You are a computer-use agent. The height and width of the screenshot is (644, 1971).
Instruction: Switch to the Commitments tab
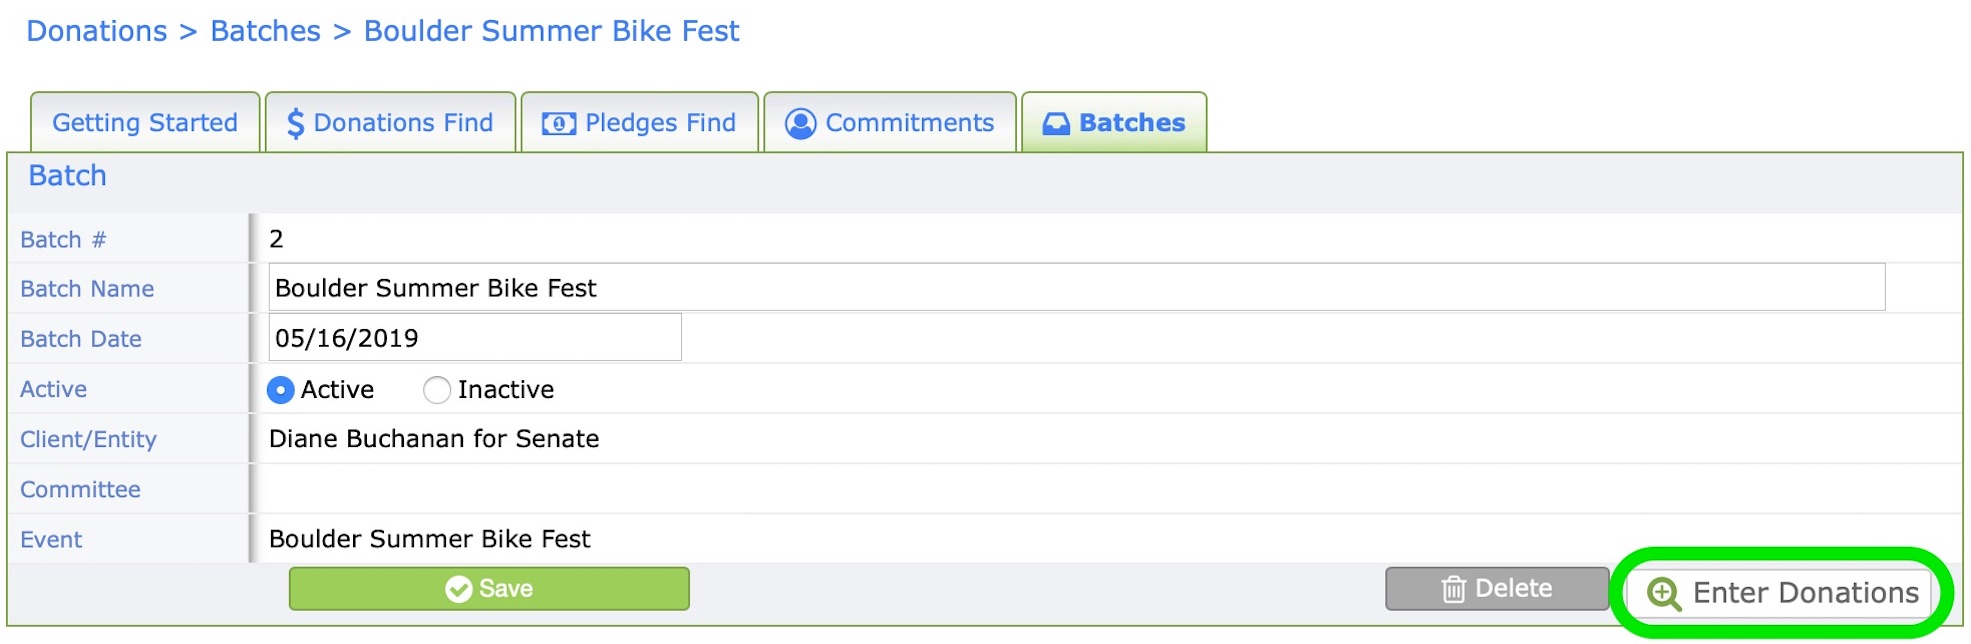pos(890,122)
